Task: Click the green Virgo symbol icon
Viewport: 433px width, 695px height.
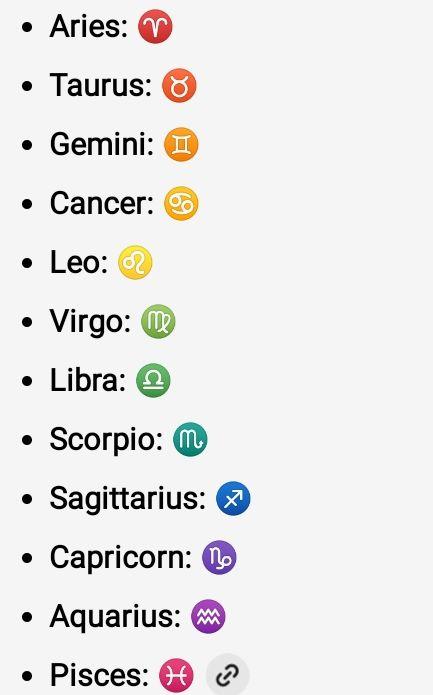Action: (158, 321)
